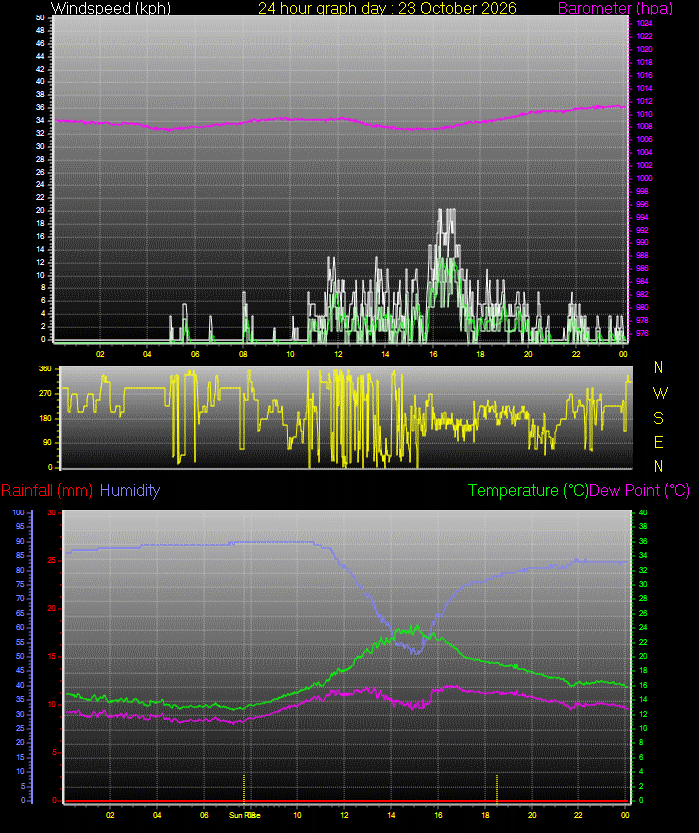Click '1012' on the barometer axis
Image resolution: width=699 pixels, height=833 pixels.
(x=644, y=101)
